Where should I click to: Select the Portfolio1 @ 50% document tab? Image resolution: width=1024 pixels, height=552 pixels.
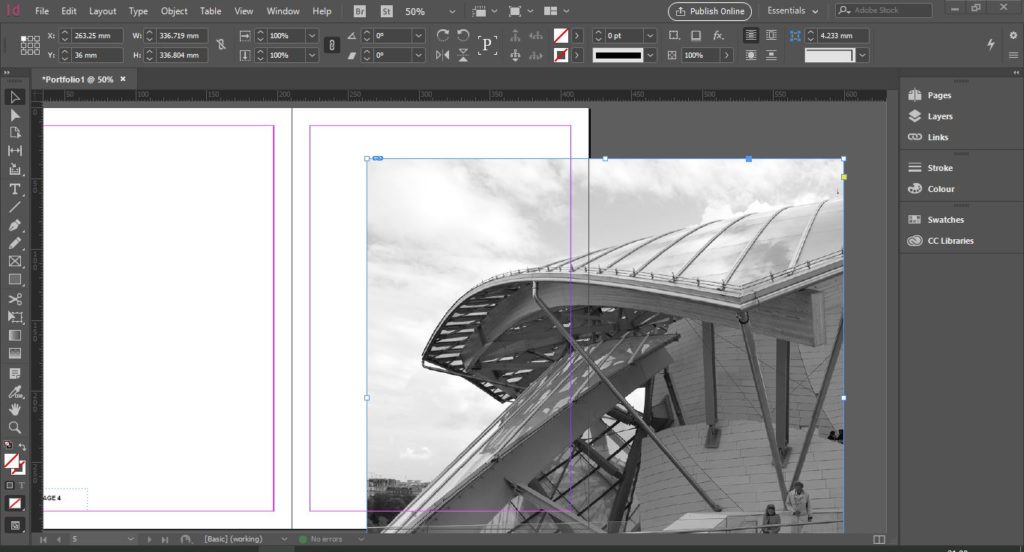coord(78,79)
